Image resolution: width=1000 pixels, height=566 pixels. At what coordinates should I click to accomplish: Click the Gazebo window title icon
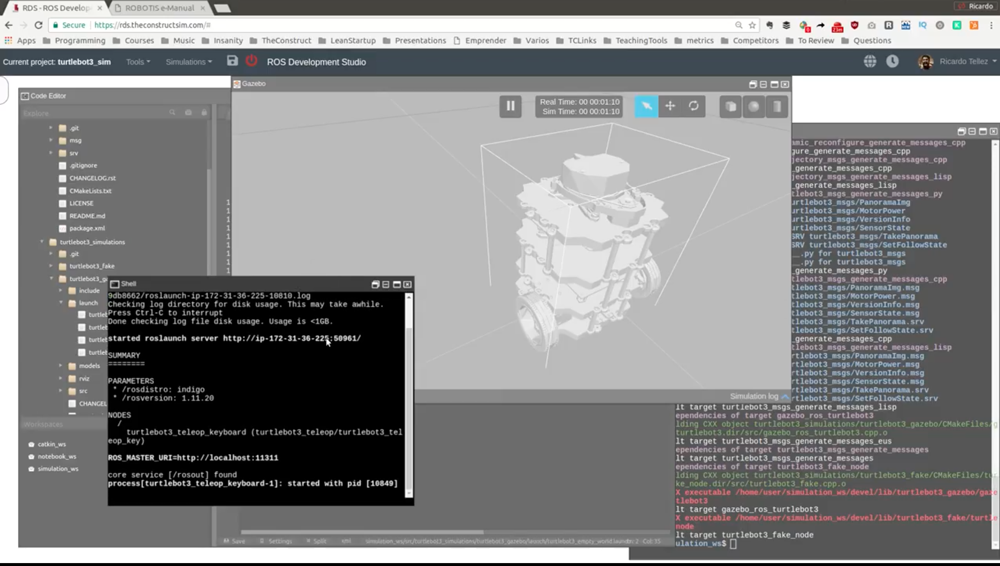(237, 84)
